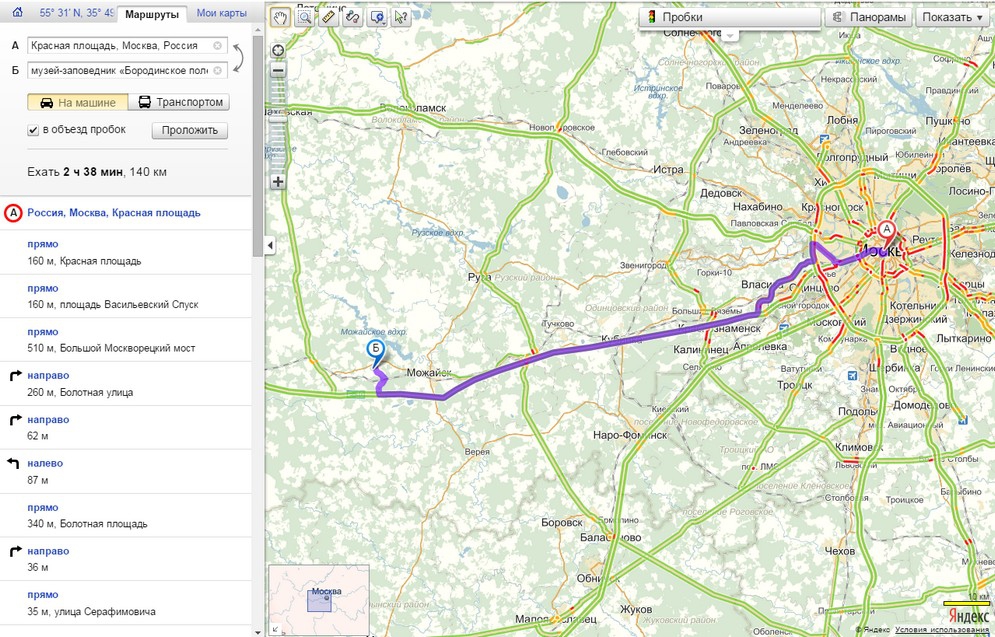Click the Можайск label on the map

pyautogui.click(x=429, y=372)
